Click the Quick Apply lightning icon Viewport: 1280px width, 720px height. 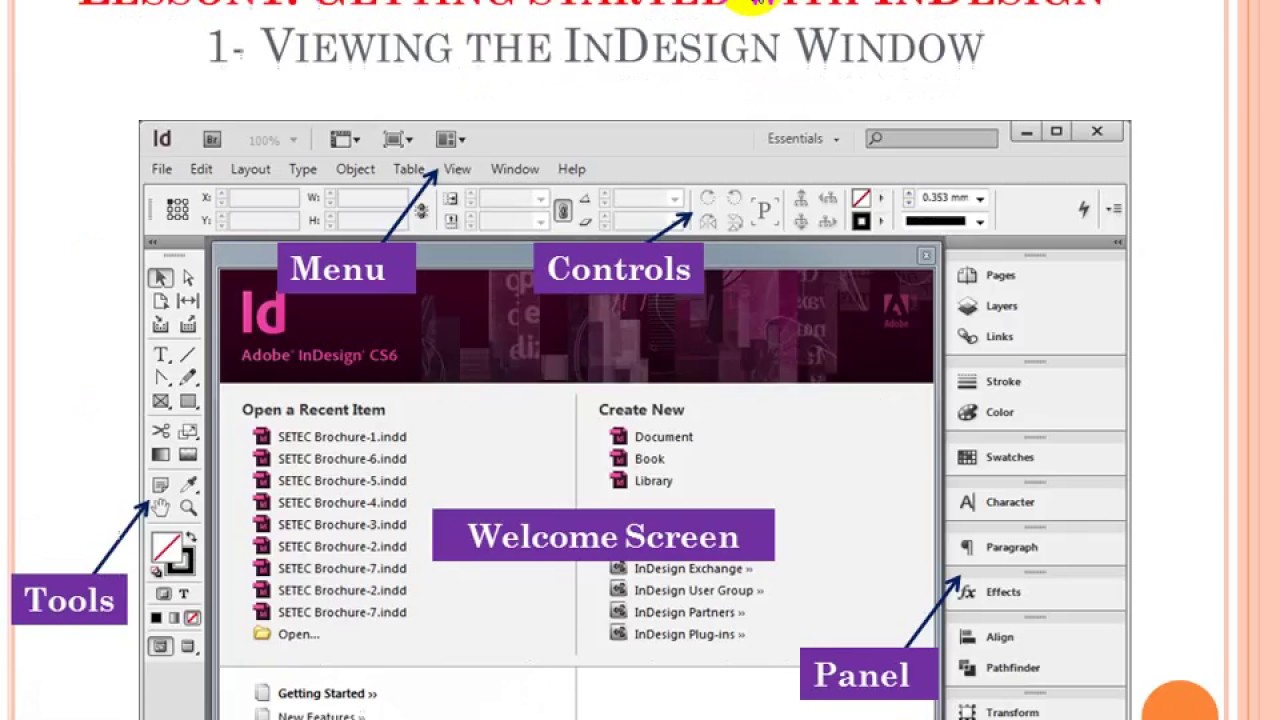pyautogui.click(x=1083, y=208)
